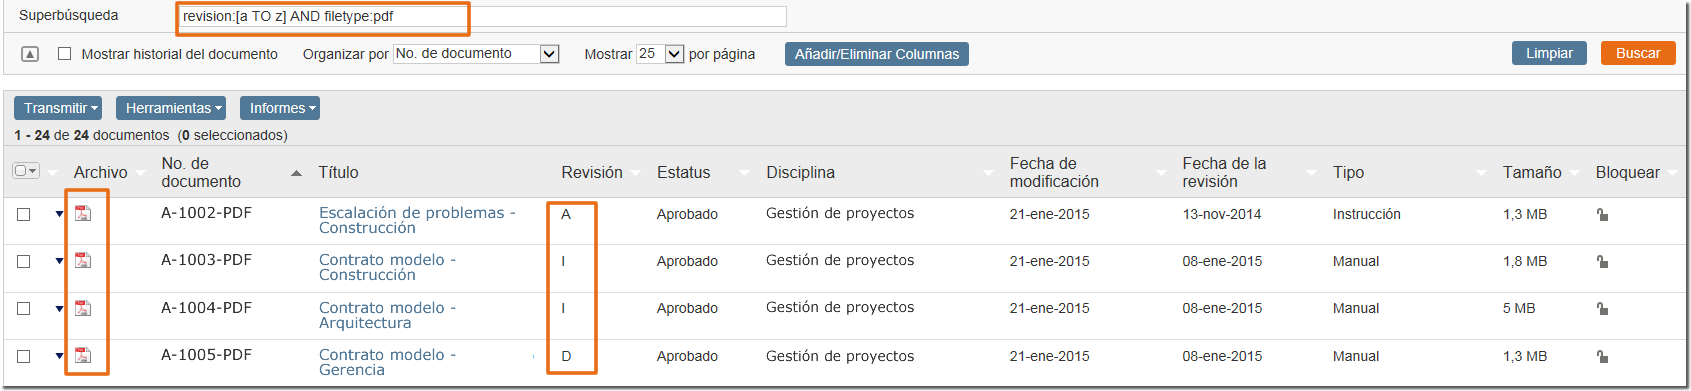Open PDF file icon for A-1005-PDF

pos(83,355)
